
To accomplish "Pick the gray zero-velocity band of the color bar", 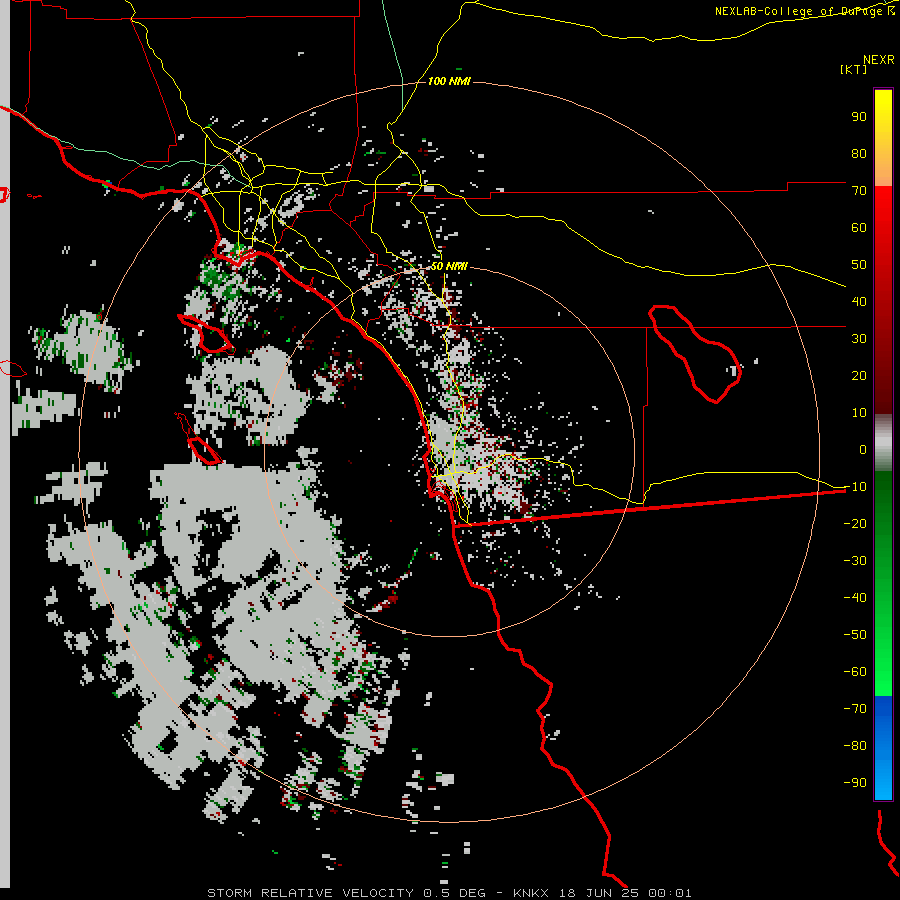I will [883, 443].
